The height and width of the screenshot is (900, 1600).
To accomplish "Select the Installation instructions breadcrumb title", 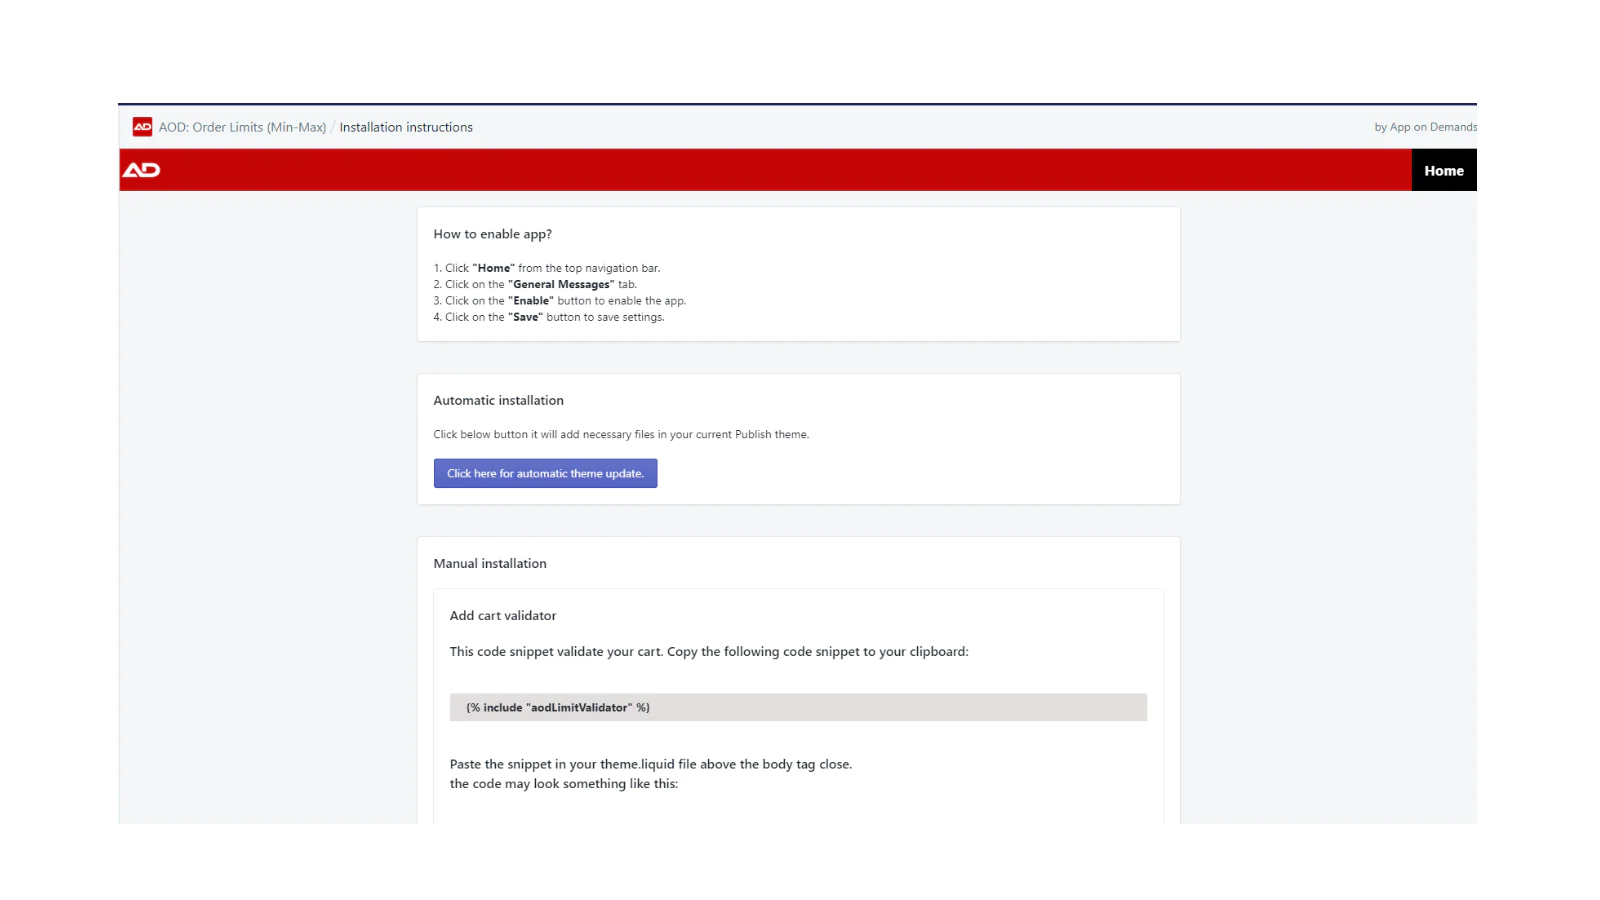I will click(x=406, y=128).
